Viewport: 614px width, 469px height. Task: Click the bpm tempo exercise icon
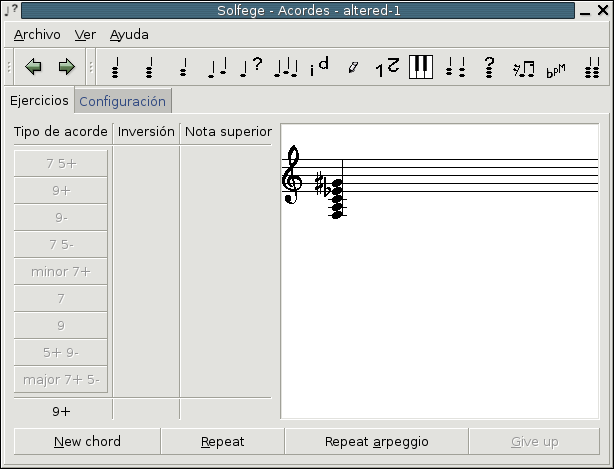click(556, 68)
